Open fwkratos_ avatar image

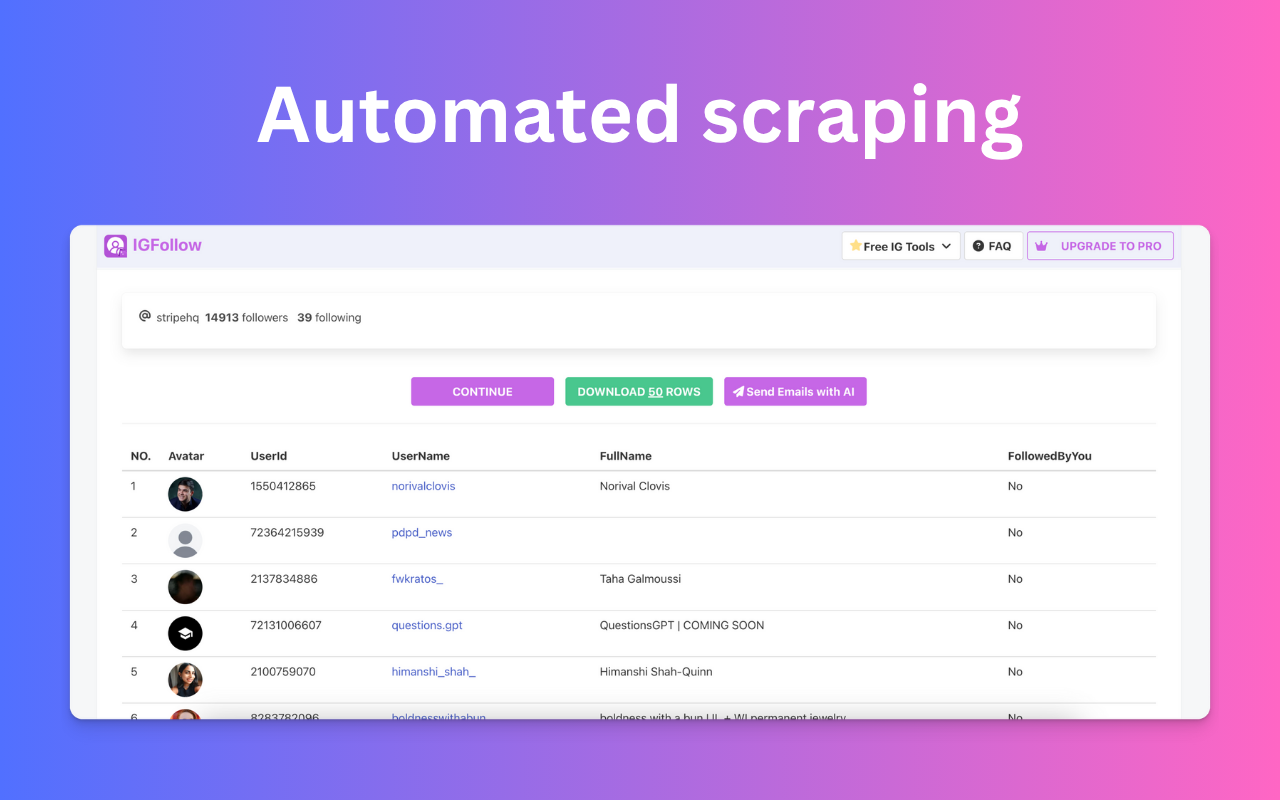(x=185, y=587)
